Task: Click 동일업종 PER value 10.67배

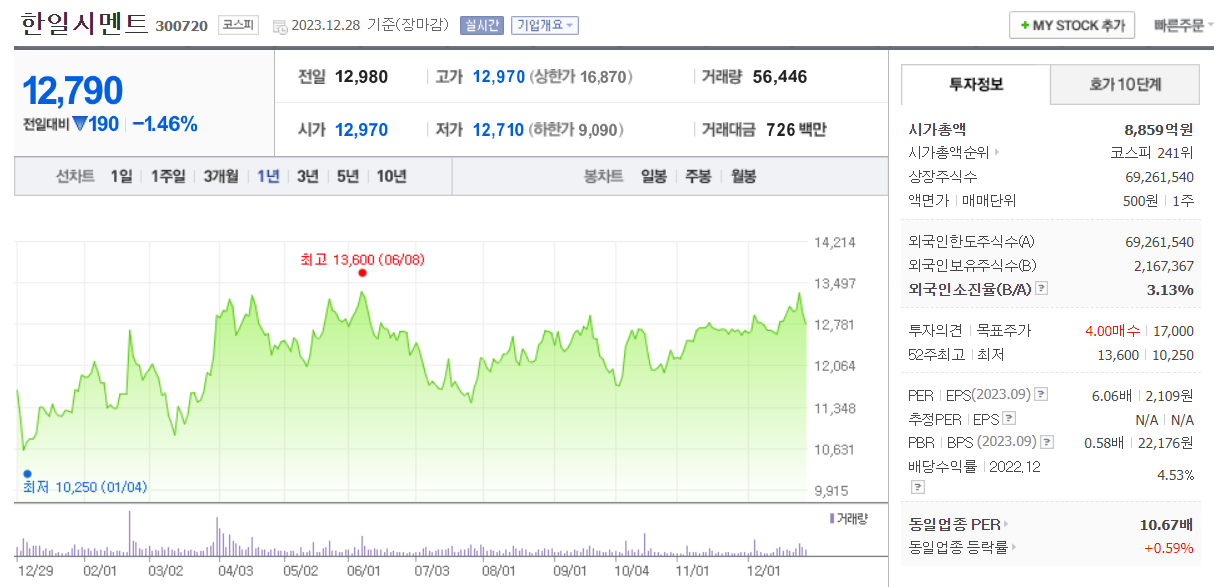Action: pyautogui.click(x=1166, y=524)
